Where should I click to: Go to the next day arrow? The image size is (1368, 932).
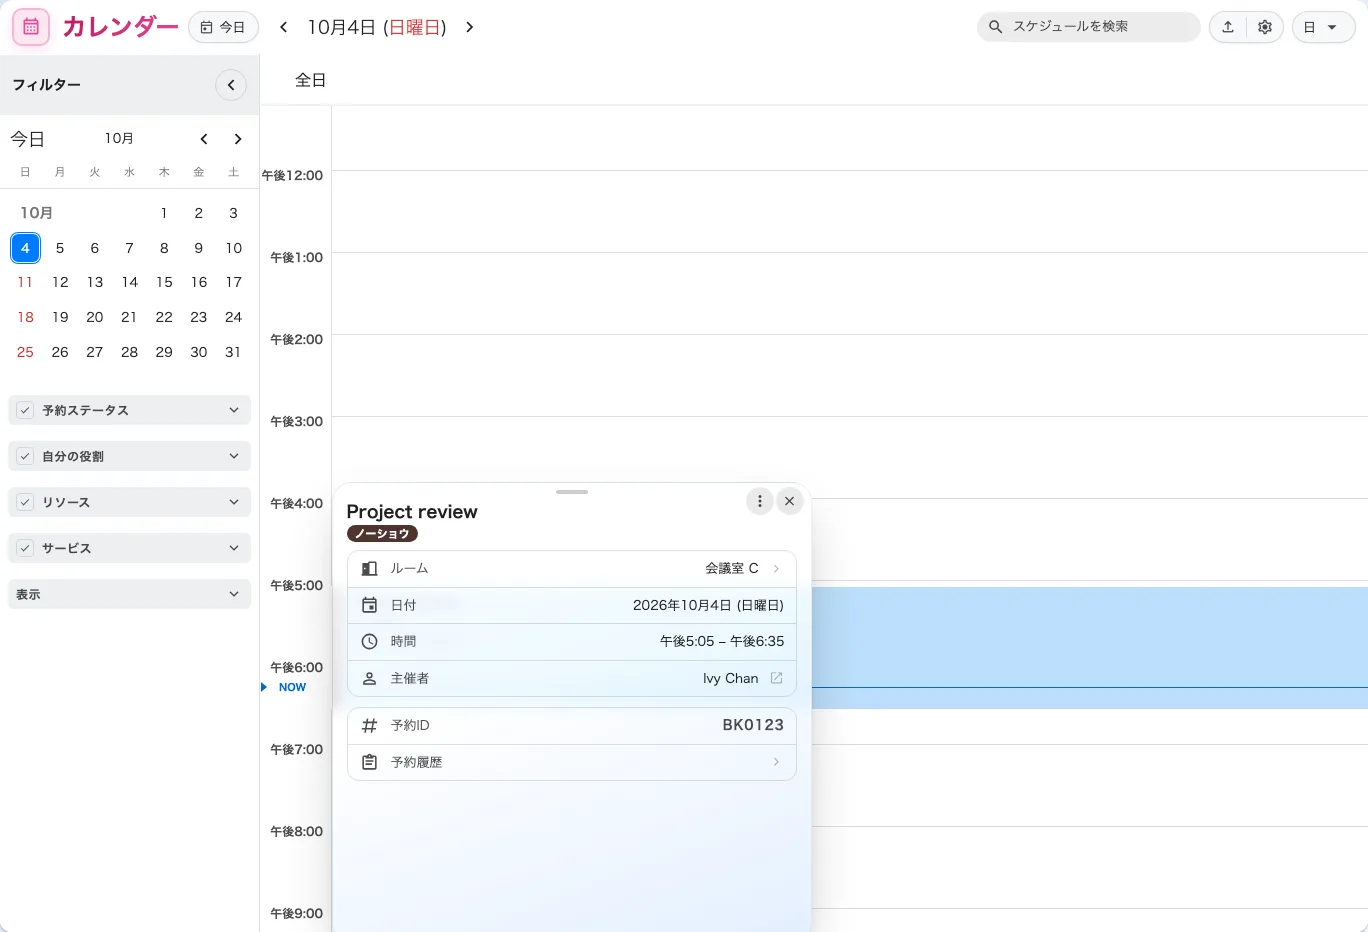tap(470, 27)
